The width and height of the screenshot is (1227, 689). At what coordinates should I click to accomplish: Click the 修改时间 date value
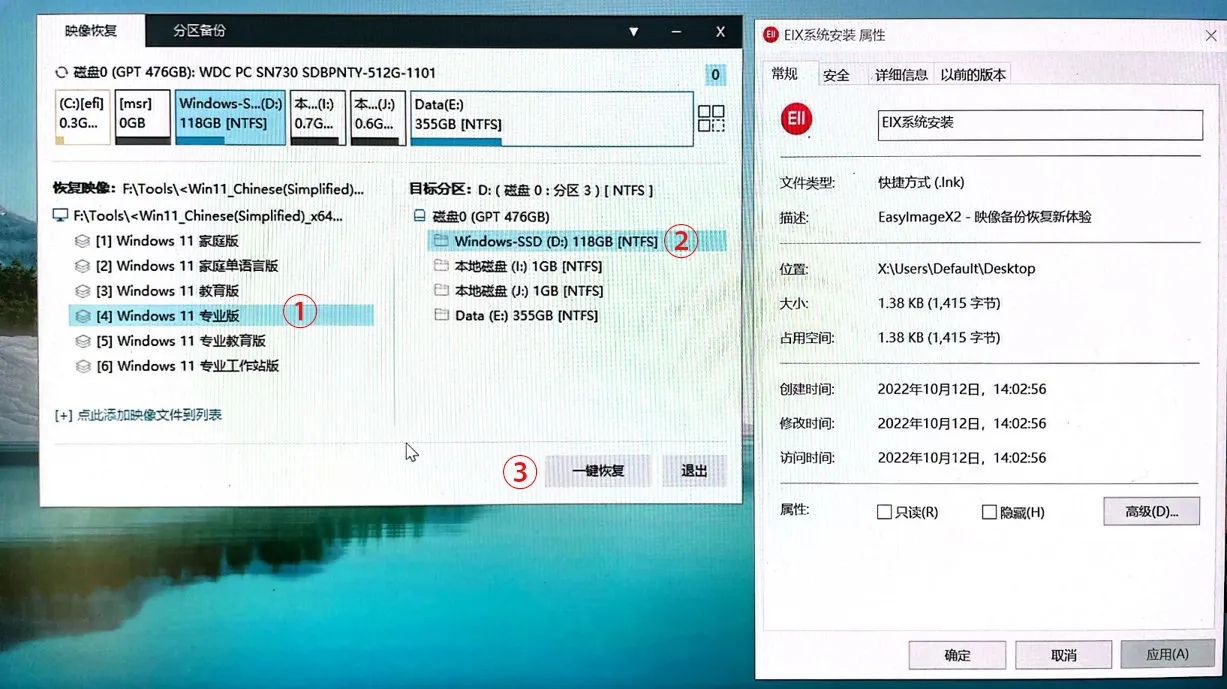[962, 424]
